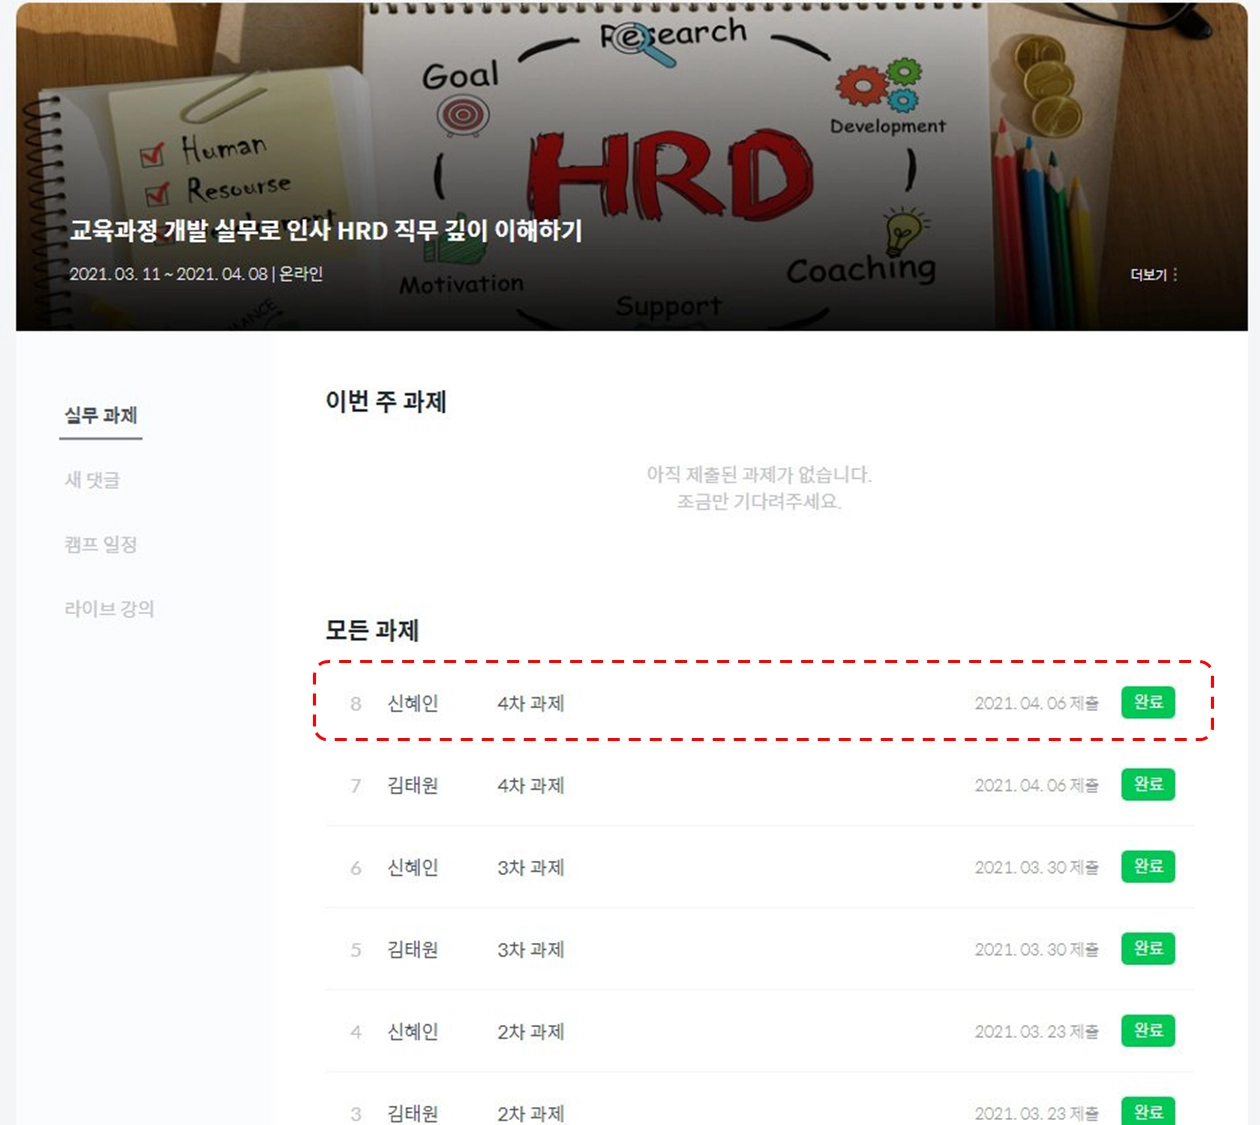Image resolution: width=1260 pixels, height=1125 pixels.
Task: Click the 완료 badge in row 4
Action: tap(1148, 1030)
